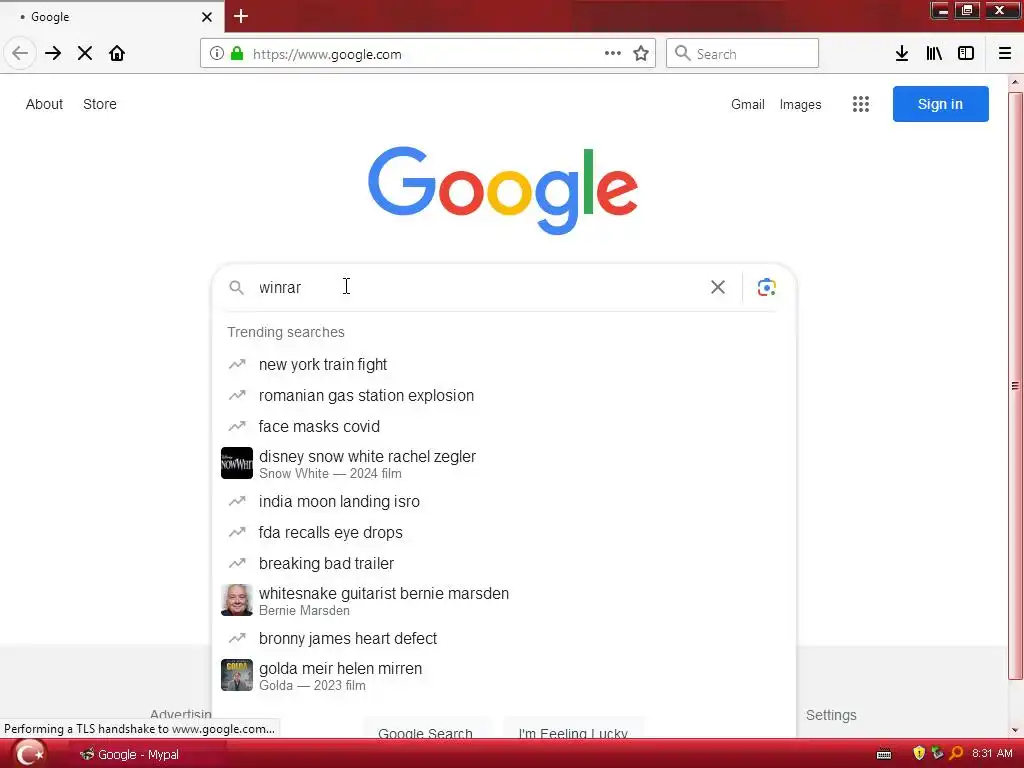The width and height of the screenshot is (1024, 768).
Task: Open the About link
Action: click(x=44, y=104)
